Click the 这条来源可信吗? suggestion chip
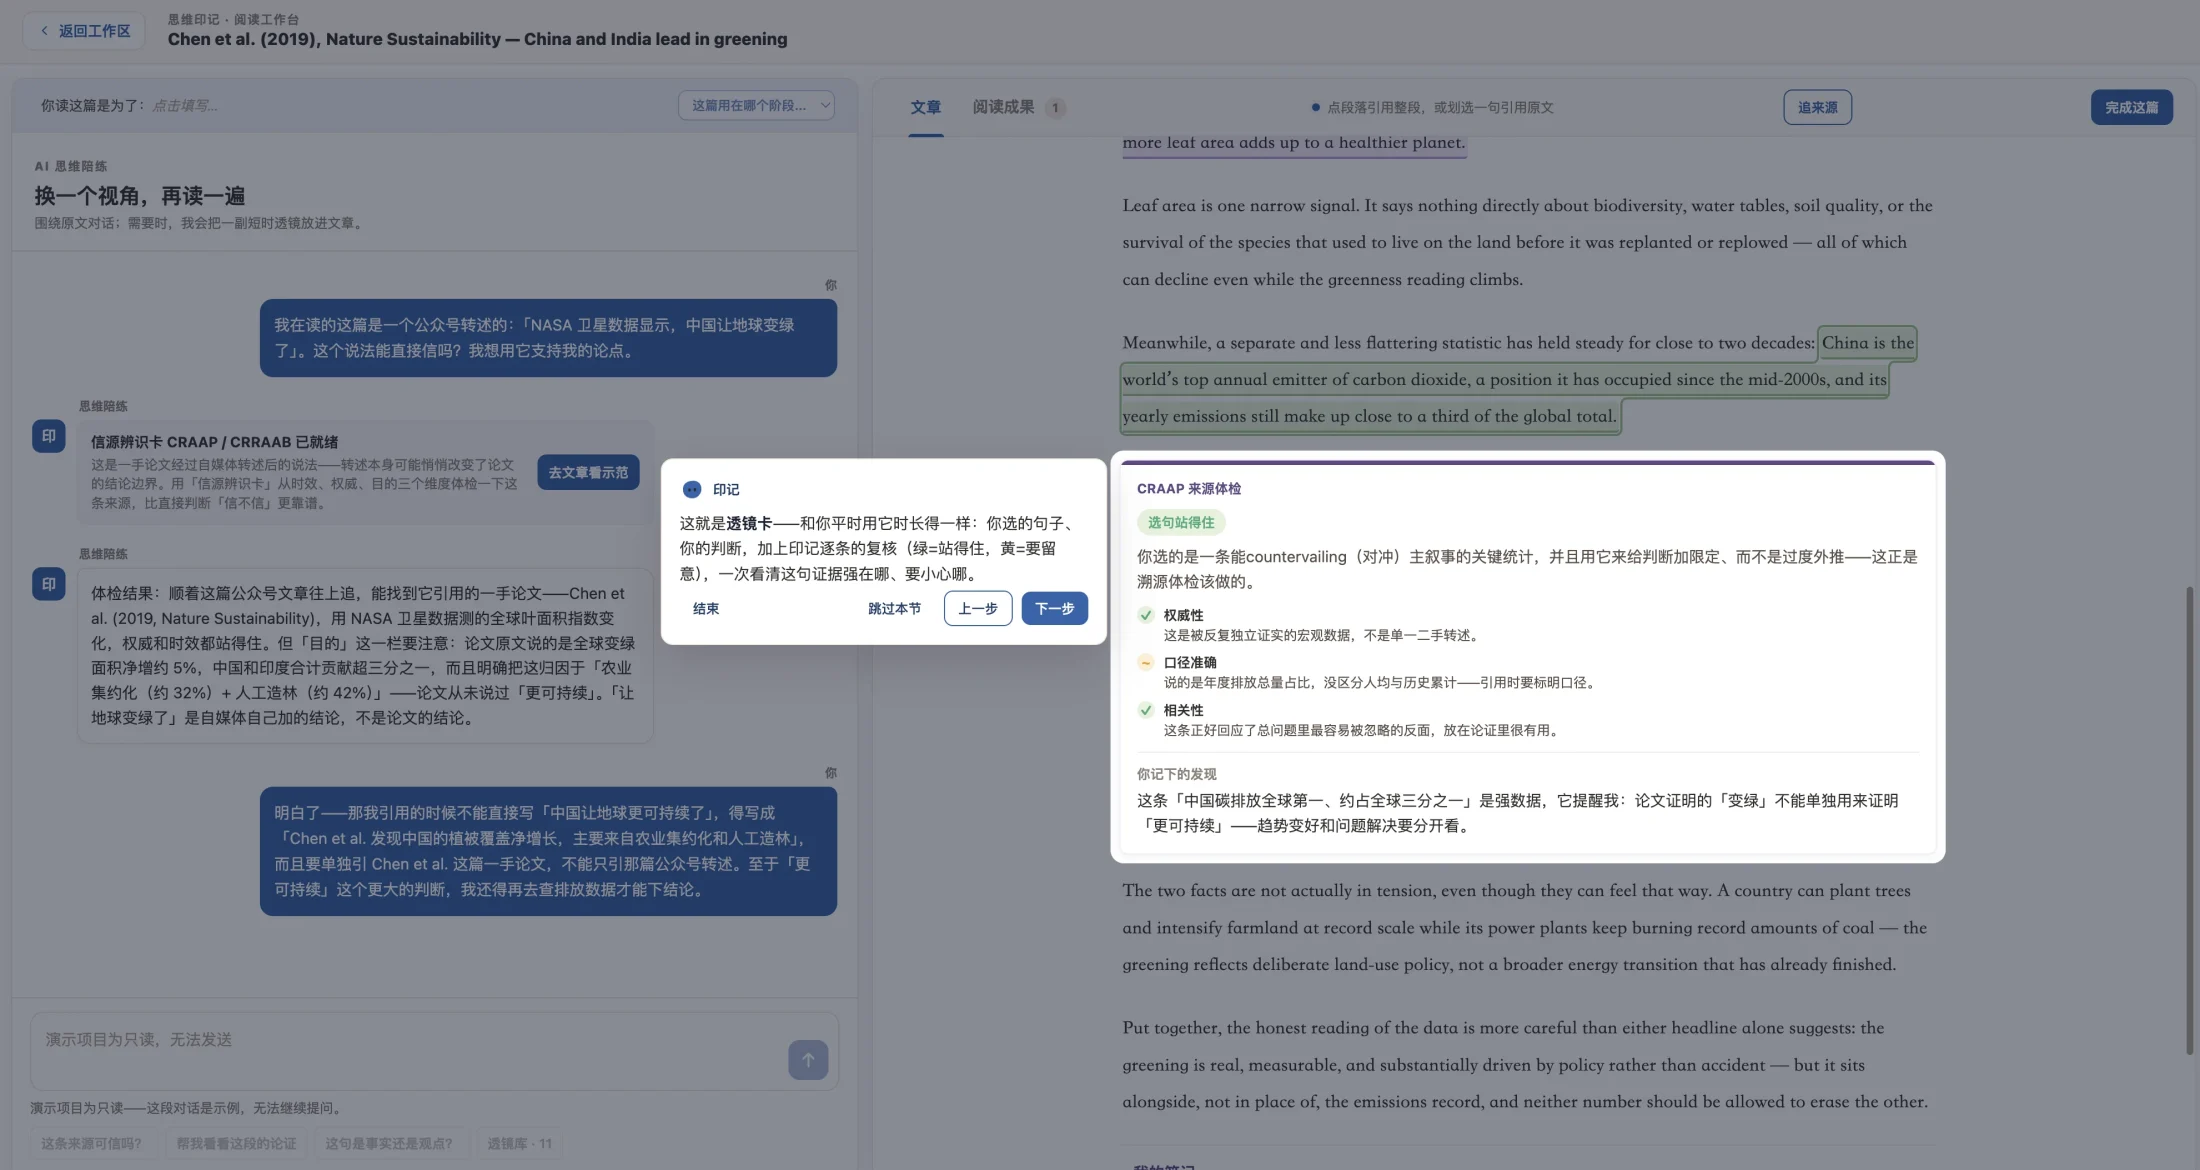 click(x=92, y=1143)
